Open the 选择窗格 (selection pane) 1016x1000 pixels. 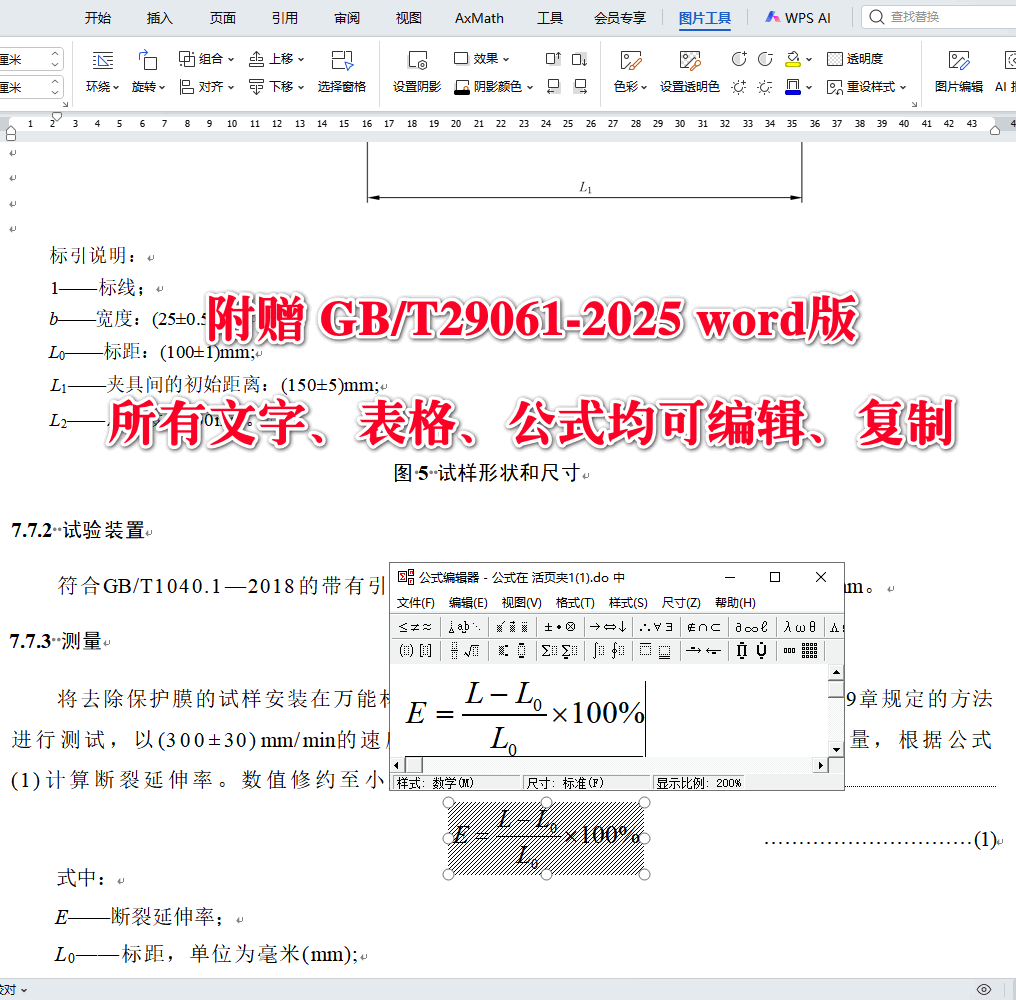pos(344,72)
